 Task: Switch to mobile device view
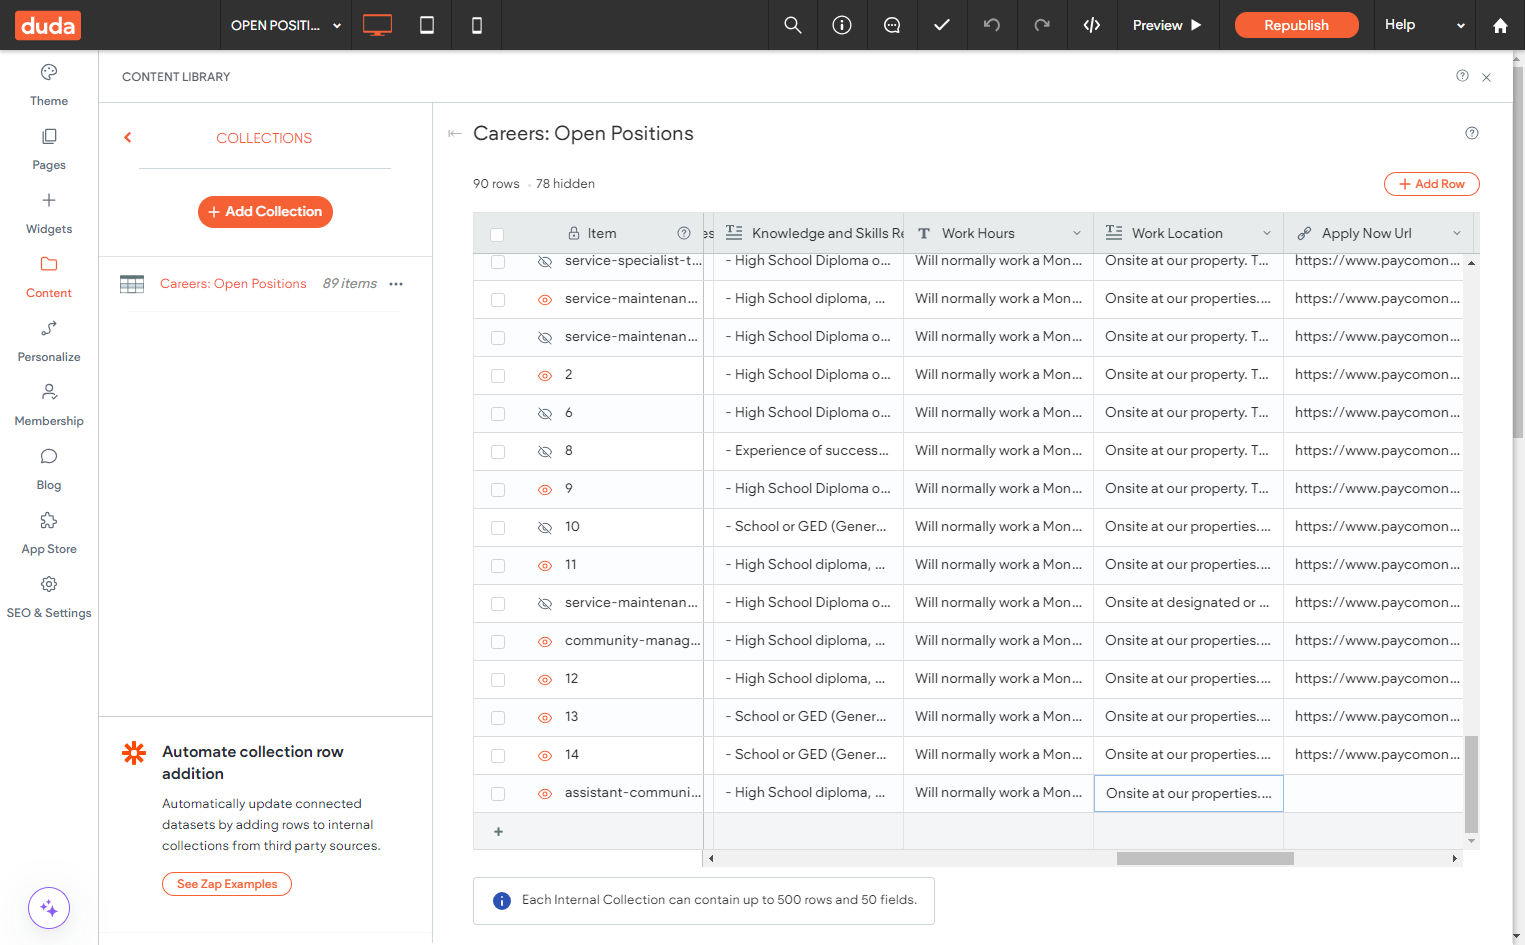pos(477,25)
